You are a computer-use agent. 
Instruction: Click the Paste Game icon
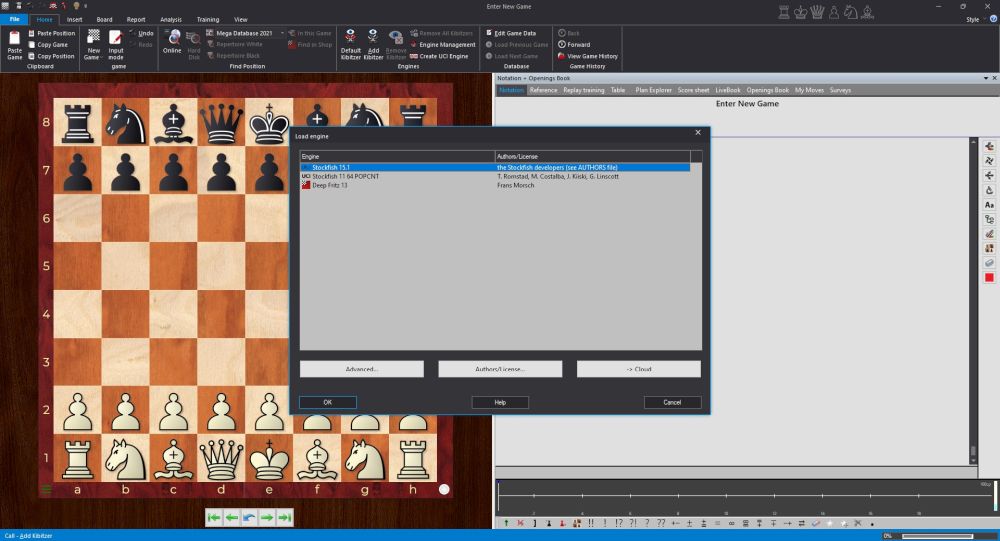pyautogui.click(x=14, y=40)
